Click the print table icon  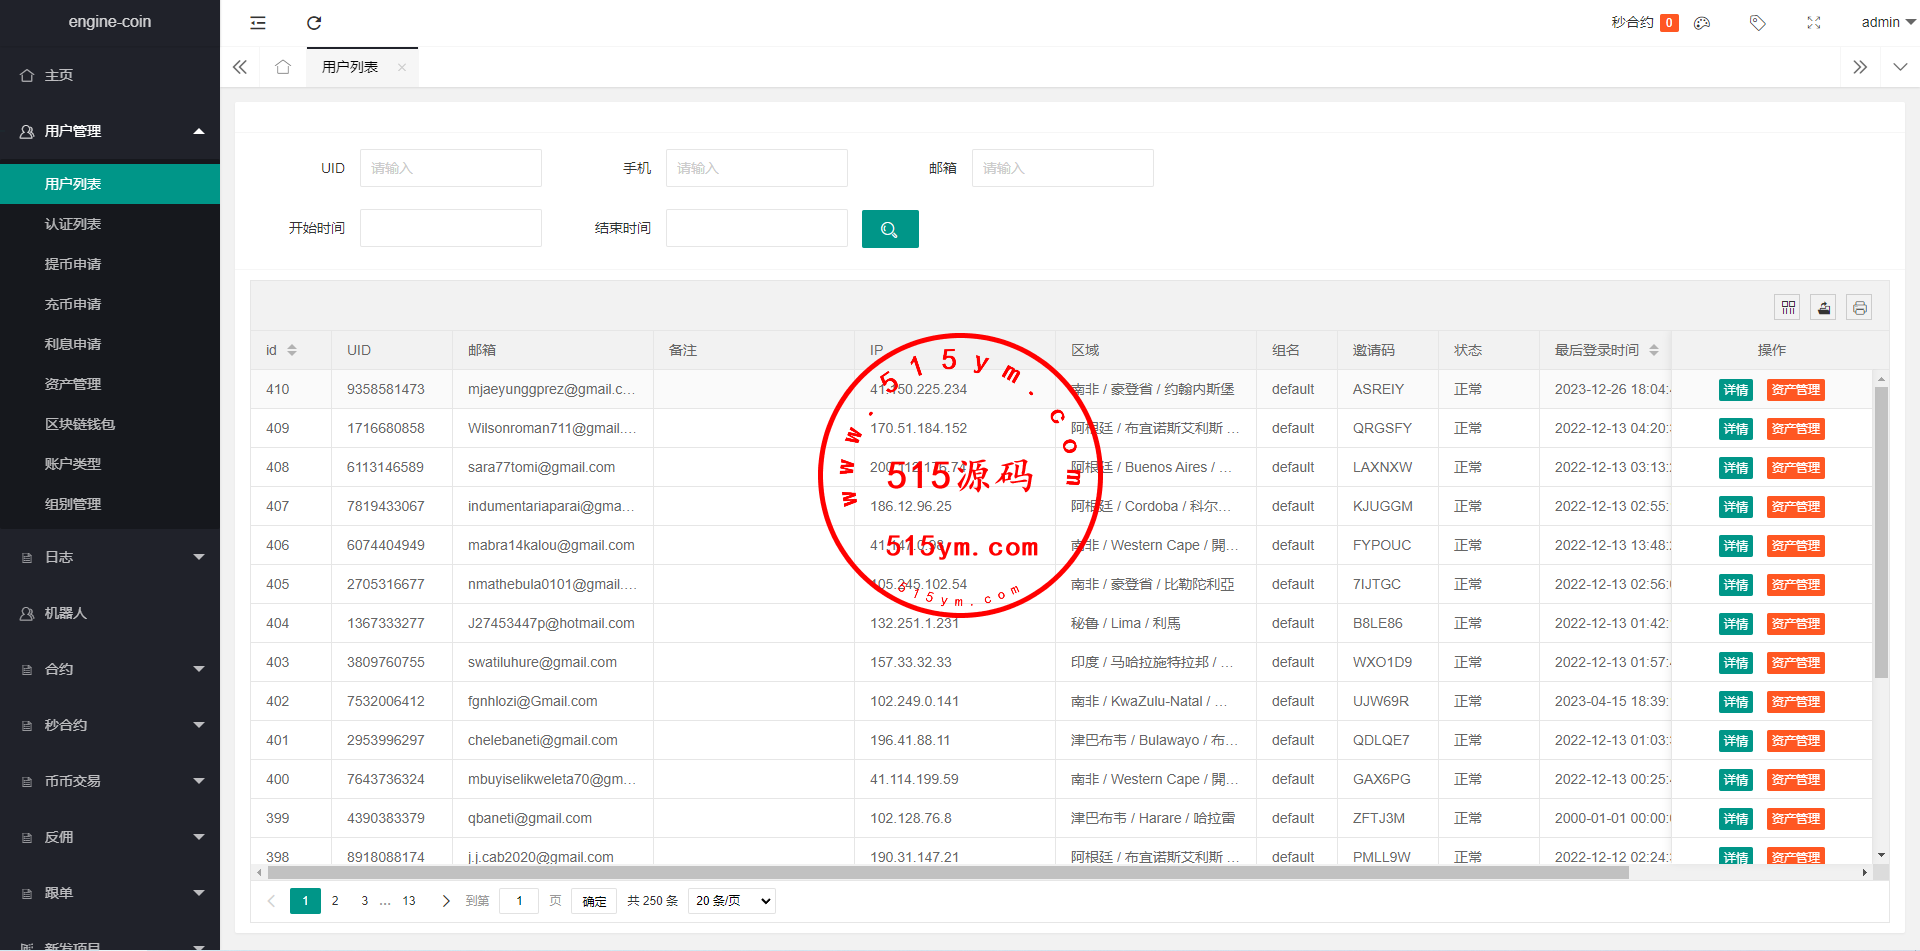coord(1859,308)
